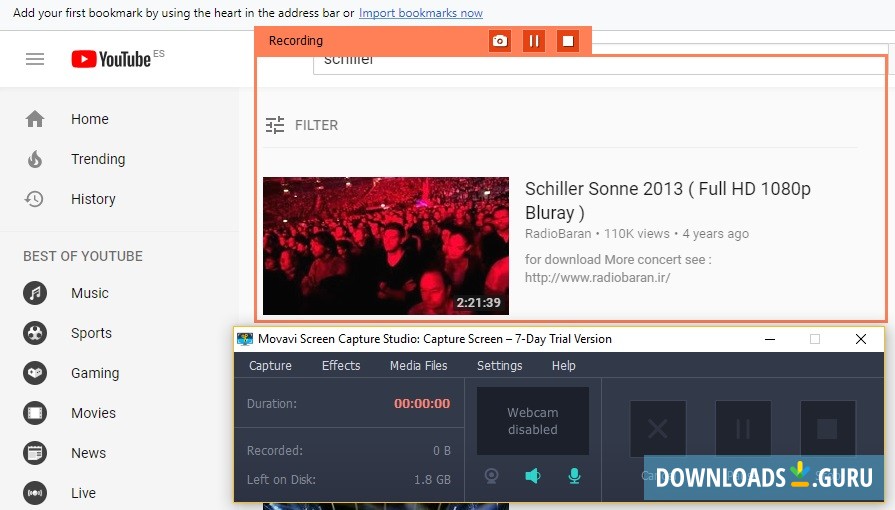Open the Settings menu in Movavi
The height and width of the screenshot is (510, 895).
click(499, 366)
